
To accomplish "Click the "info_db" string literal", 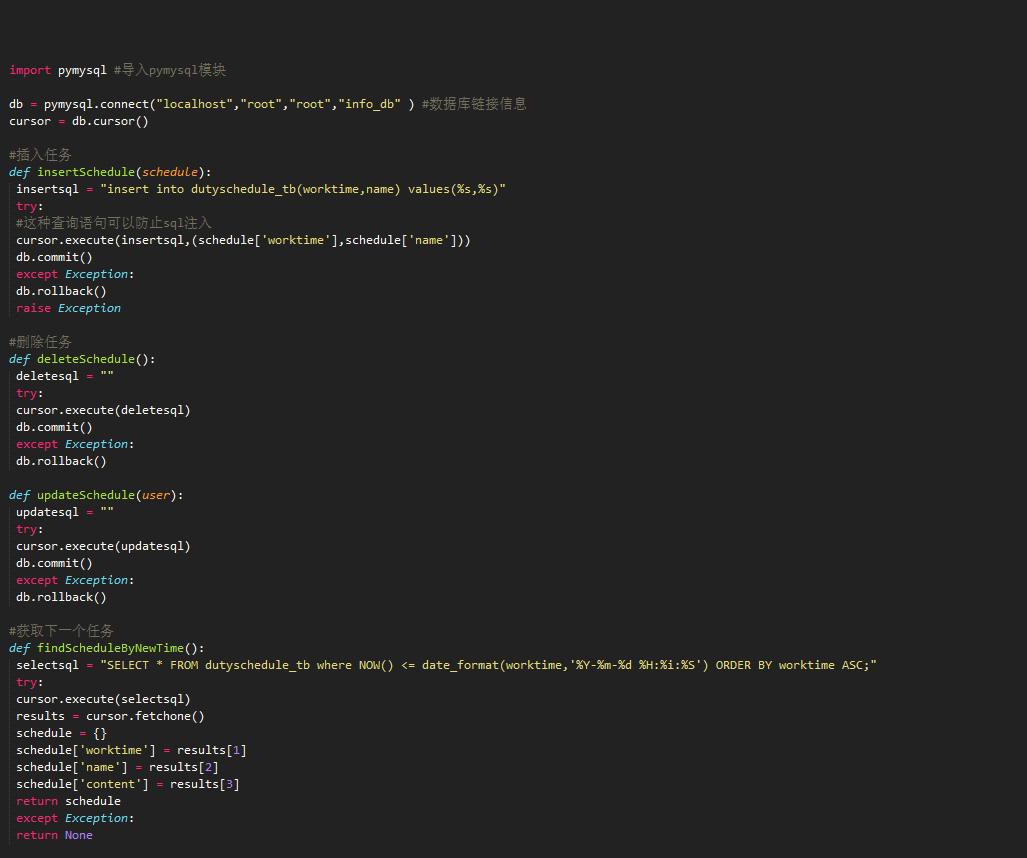I will pos(369,104).
